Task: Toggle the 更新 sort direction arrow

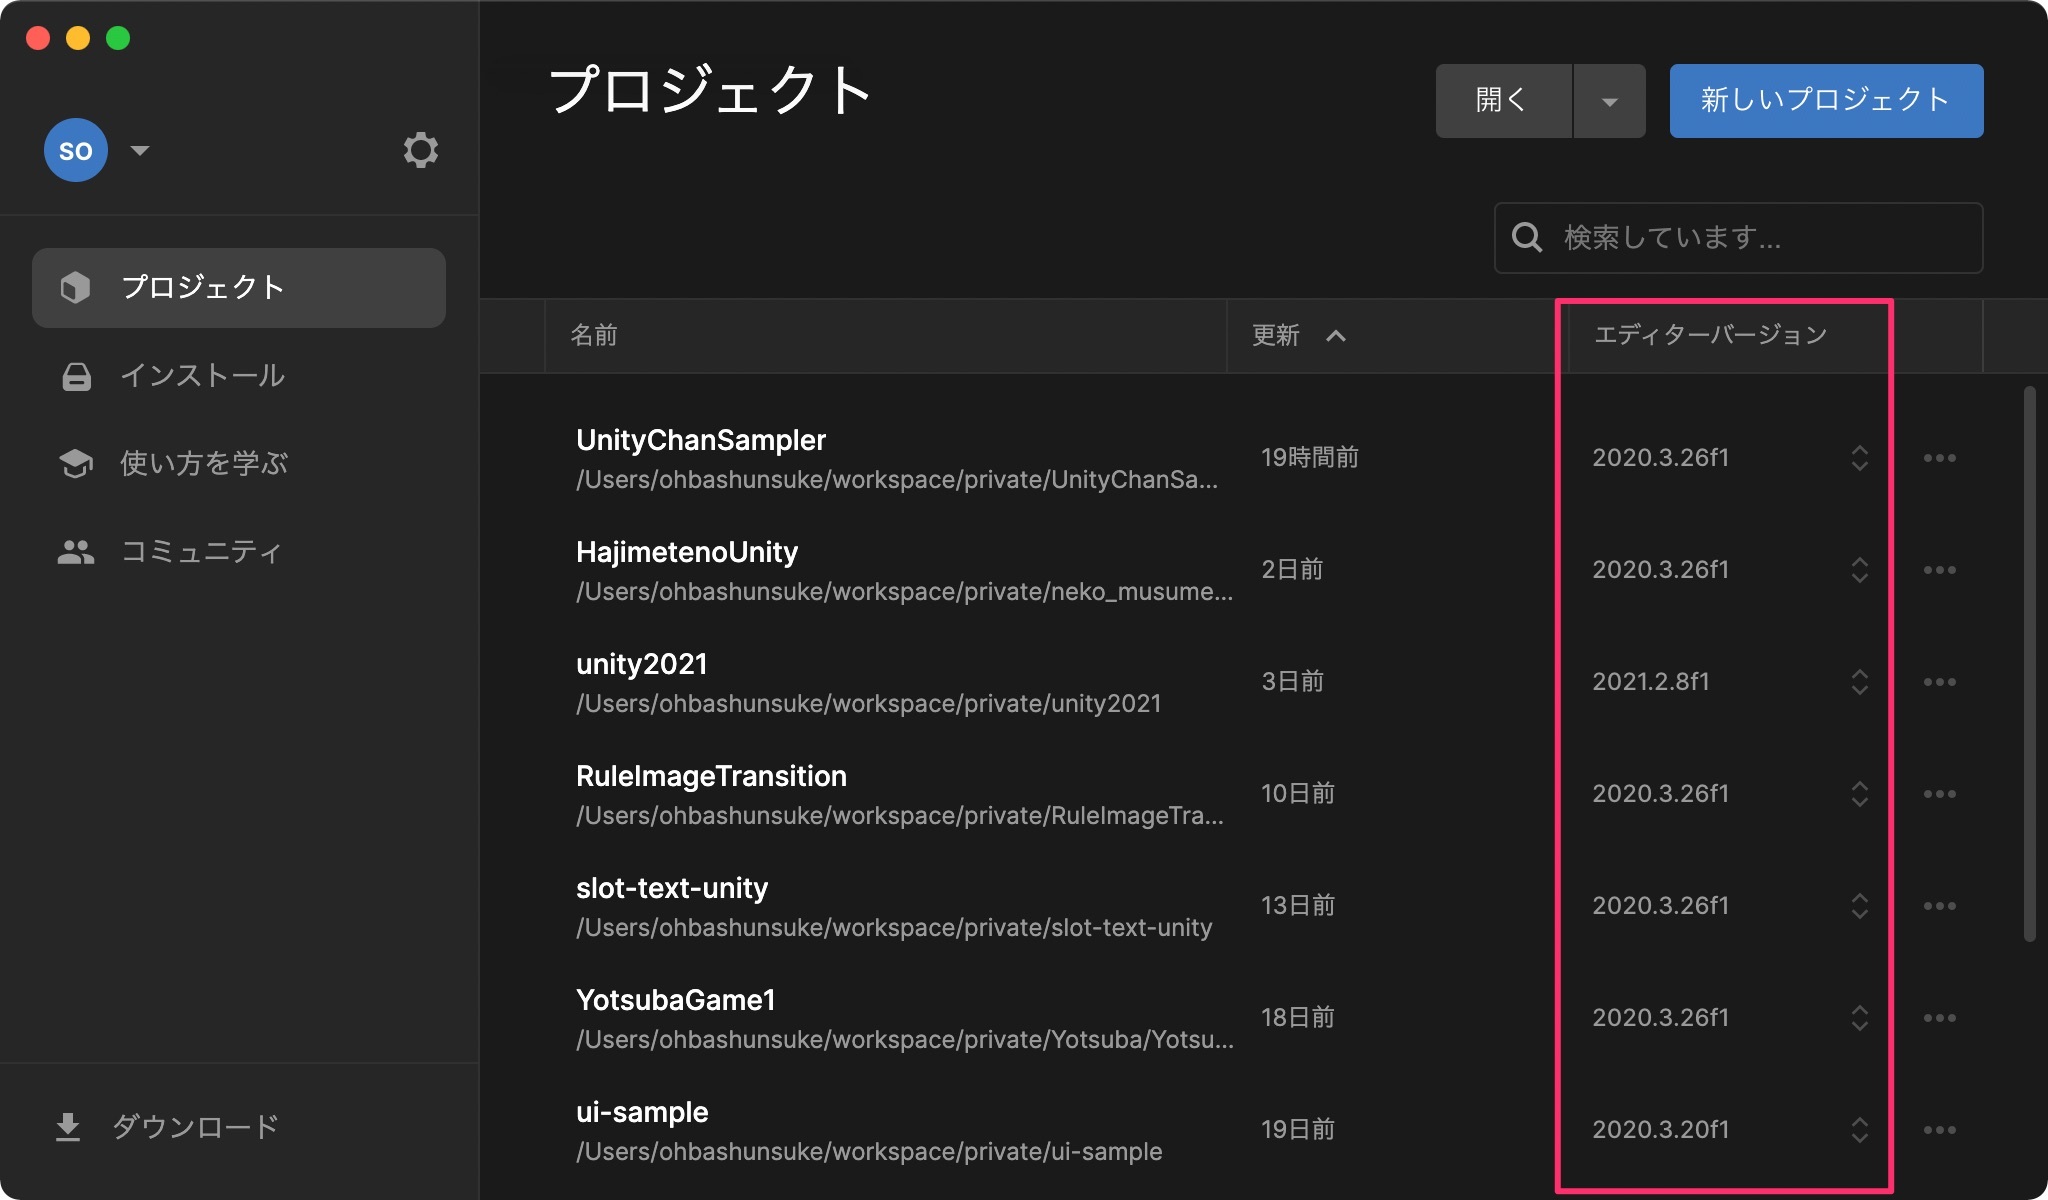Action: tap(1336, 336)
